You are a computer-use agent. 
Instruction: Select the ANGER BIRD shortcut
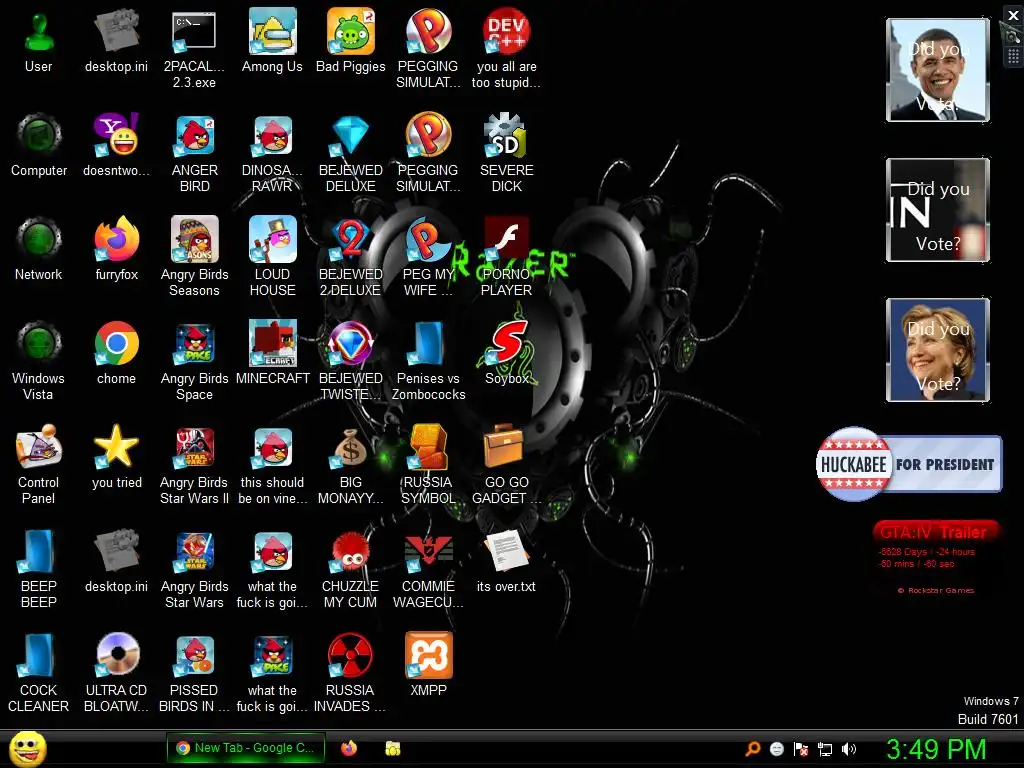194,153
